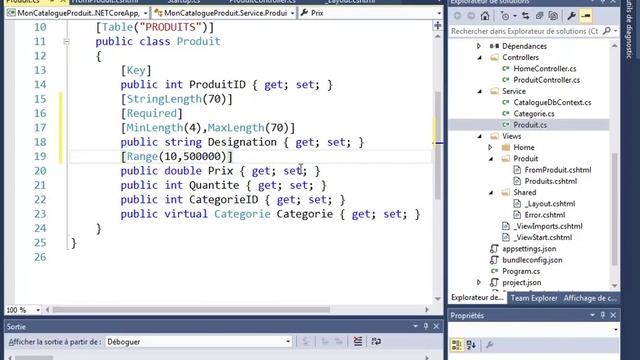
Task: Click the split editor icon above vertical scrollbar
Action: pyautogui.click(x=438, y=26)
